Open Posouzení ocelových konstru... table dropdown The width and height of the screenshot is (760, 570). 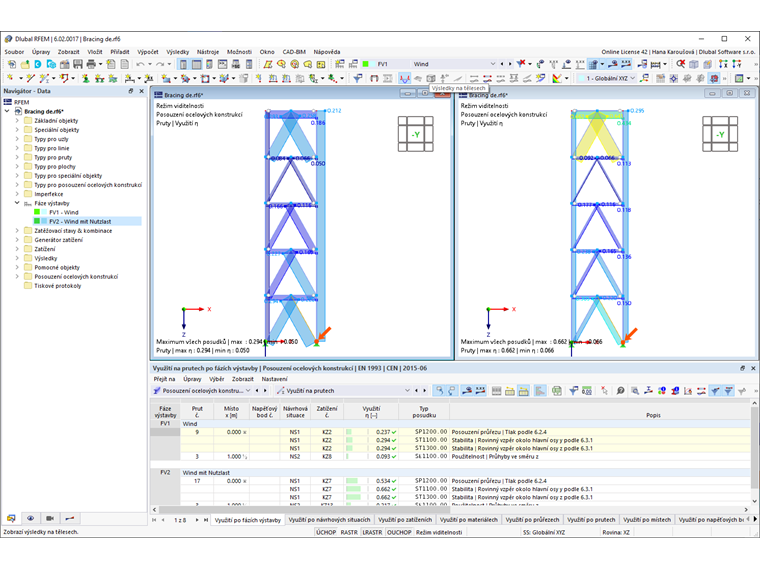point(248,391)
